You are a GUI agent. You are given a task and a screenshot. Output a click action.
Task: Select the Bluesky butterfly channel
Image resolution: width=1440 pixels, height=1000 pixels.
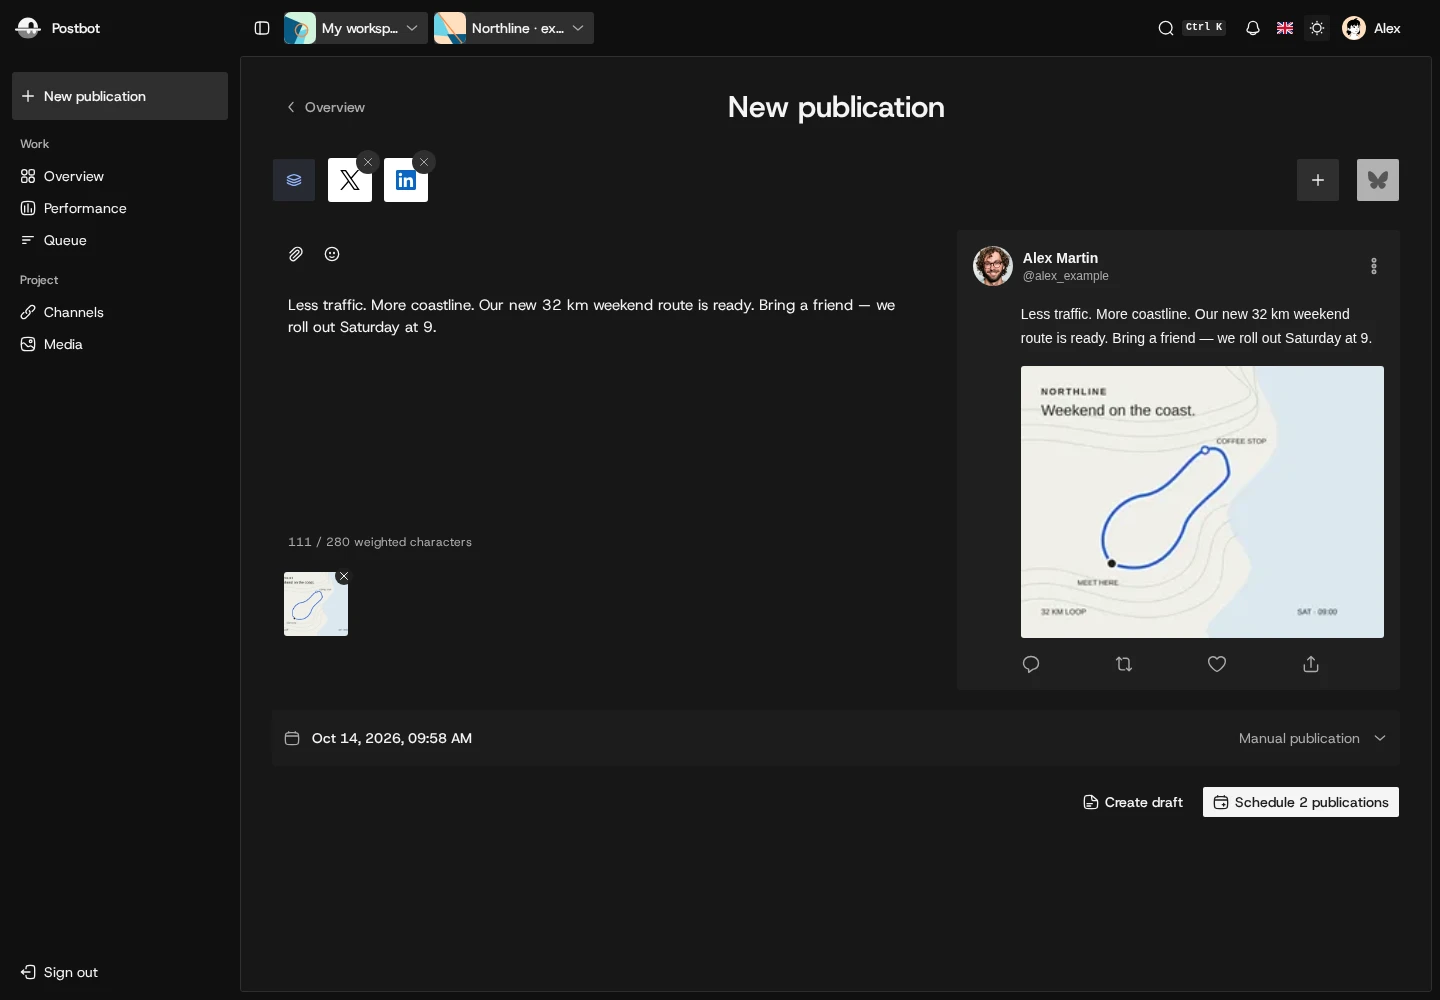tap(1378, 180)
